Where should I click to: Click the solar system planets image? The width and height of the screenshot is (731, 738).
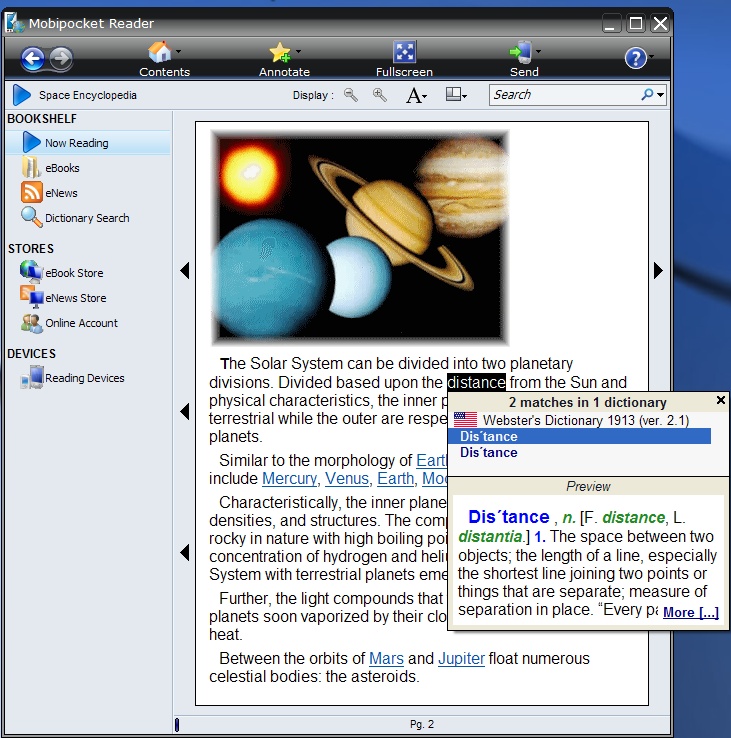point(360,237)
